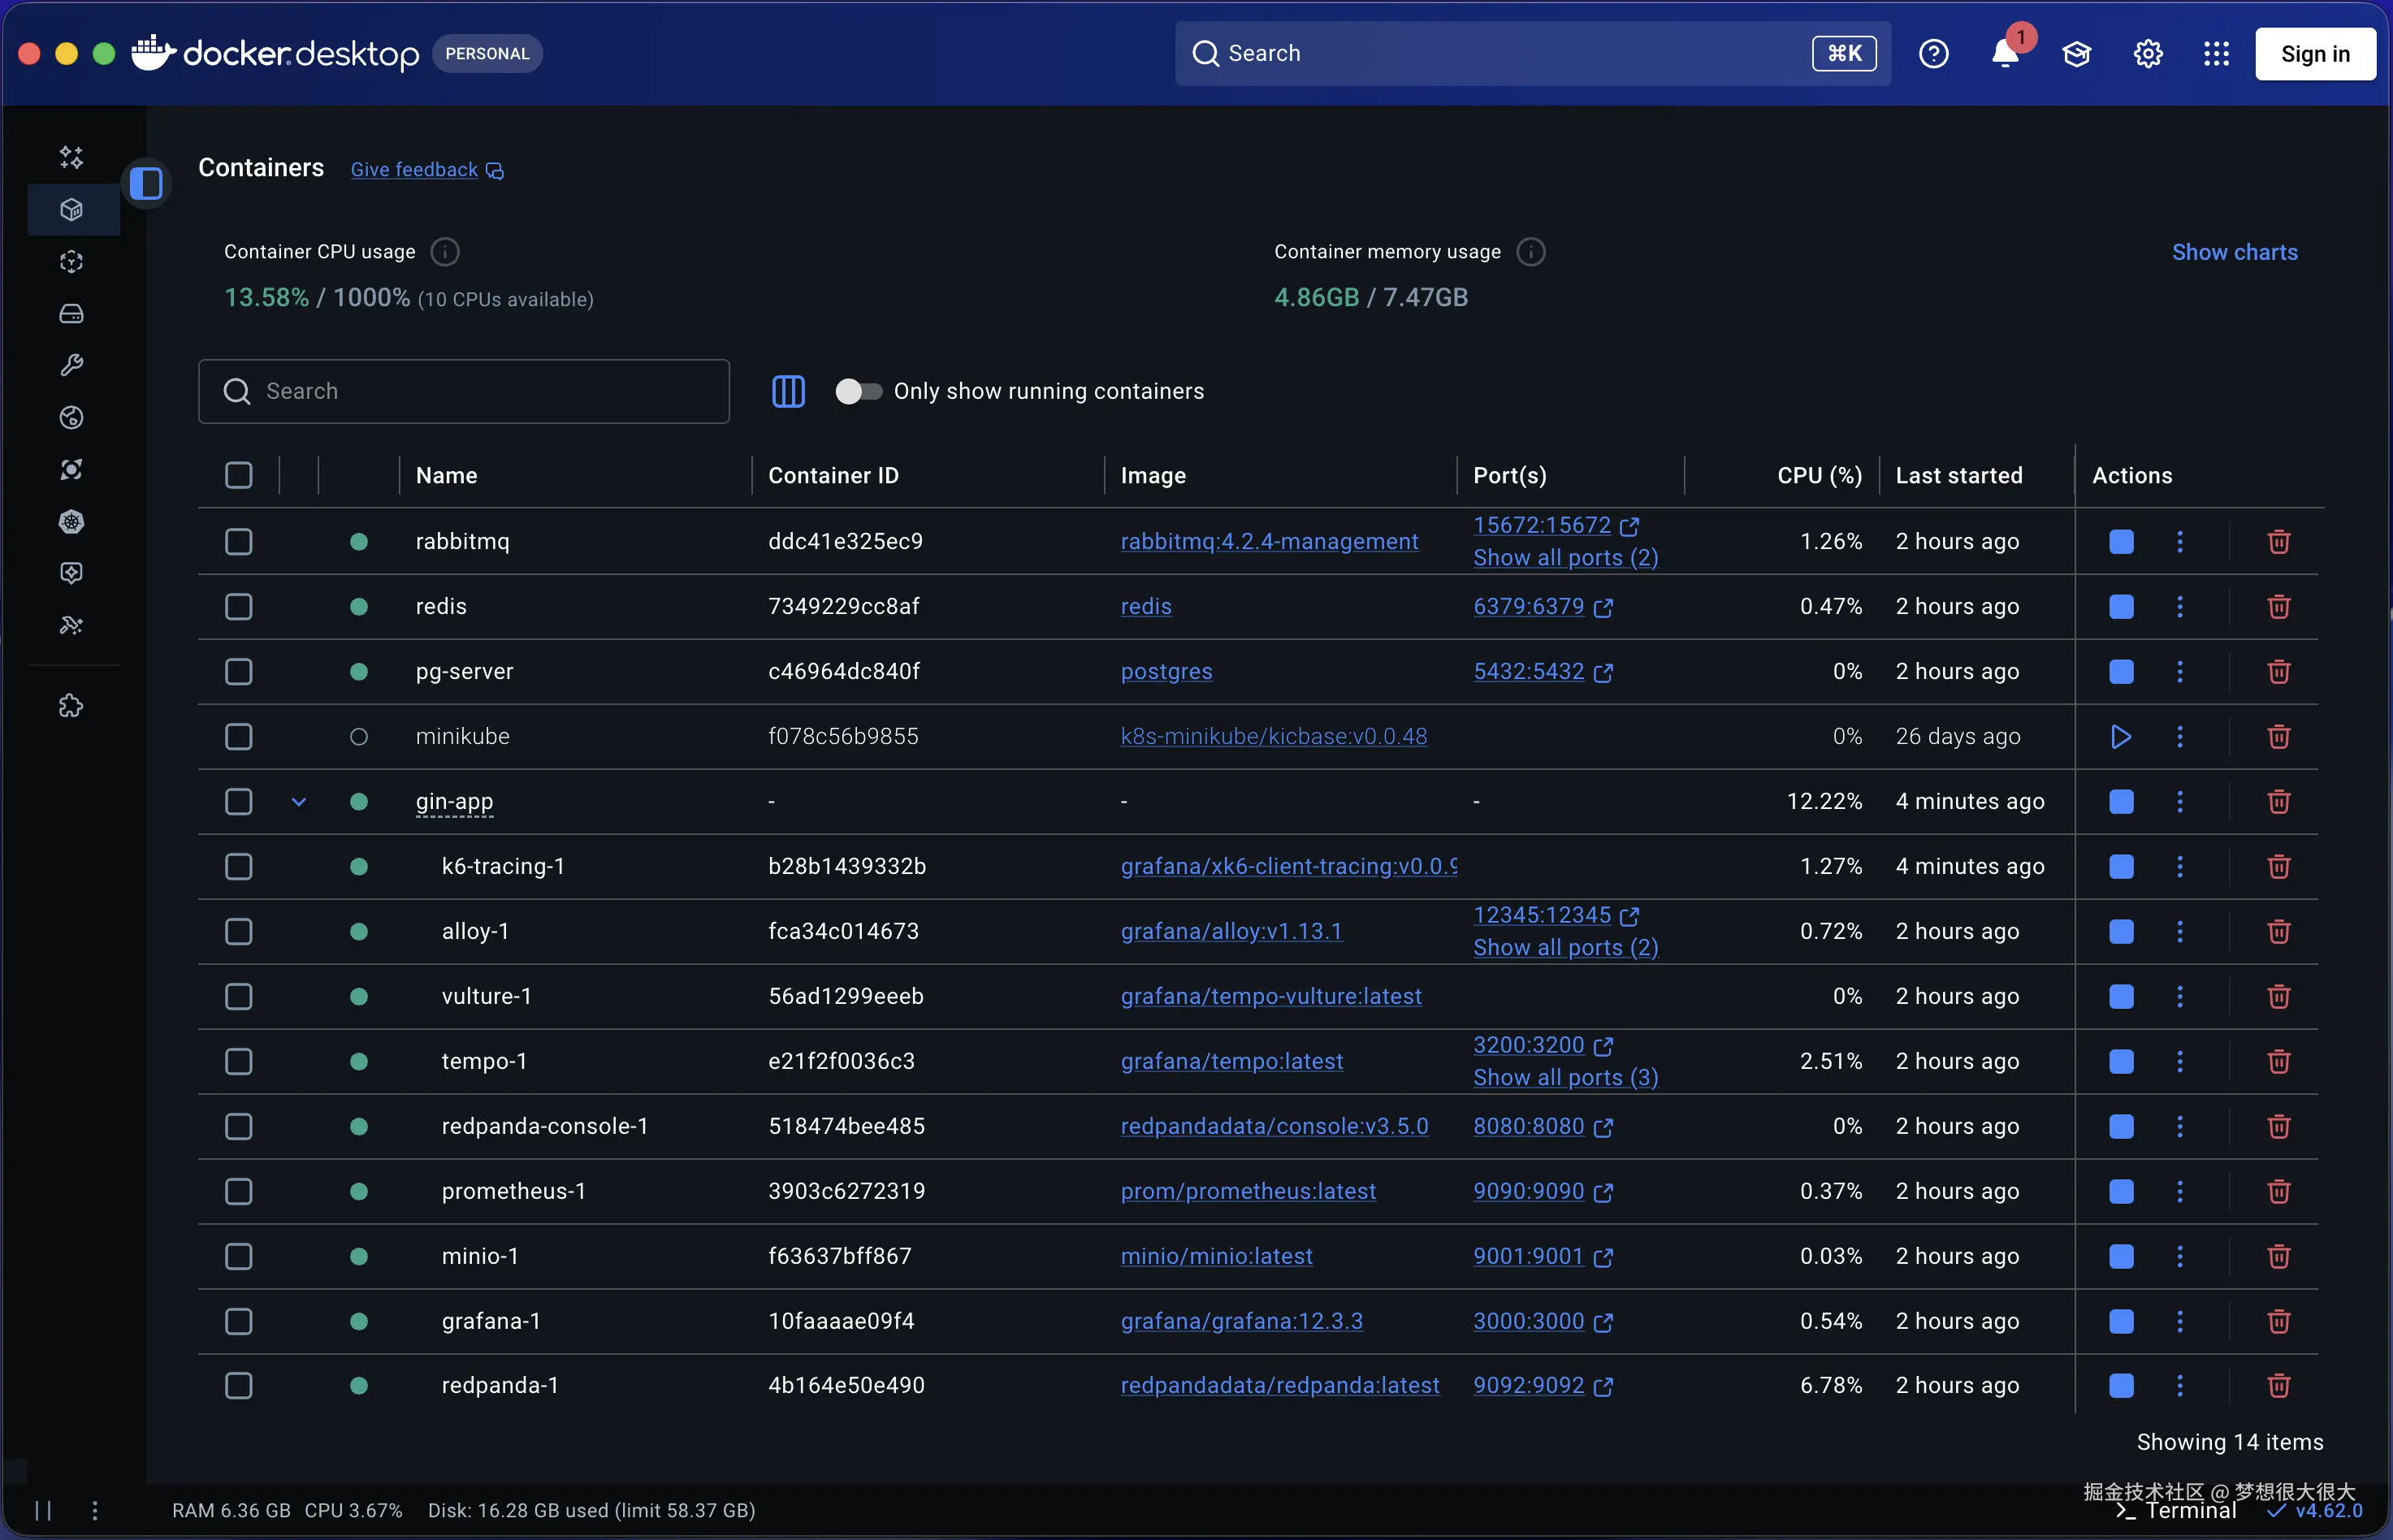Click the containers search input field
Screen dimensions: 2393x1540
click(x=464, y=391)
